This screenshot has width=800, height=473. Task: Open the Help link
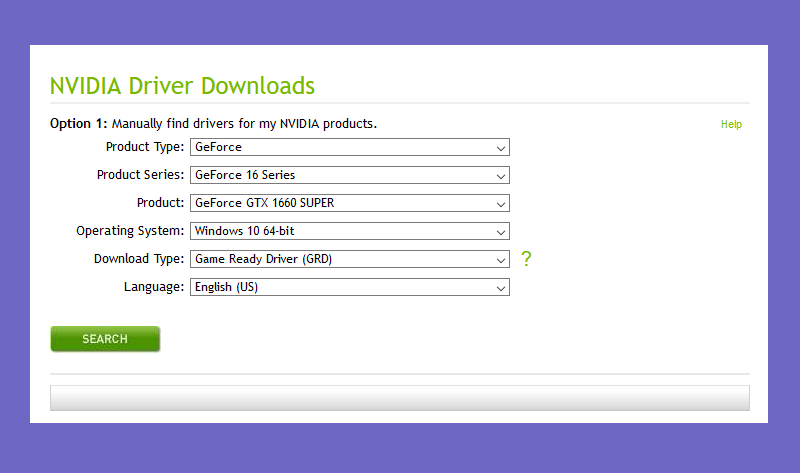tap(731, 125)
